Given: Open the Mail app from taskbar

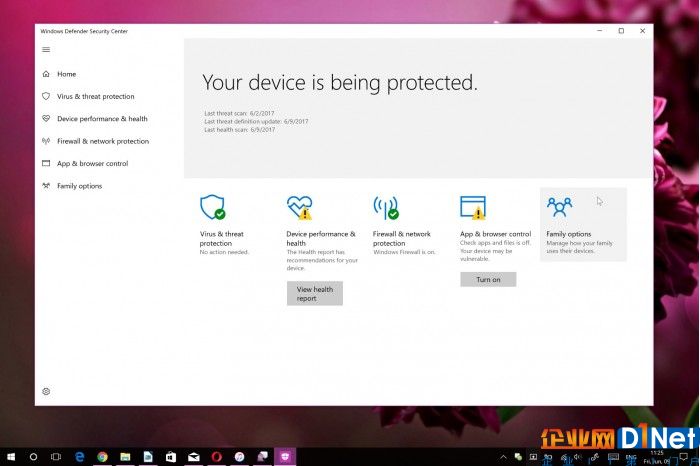Looking at the screenshot, I should (194, 457).
